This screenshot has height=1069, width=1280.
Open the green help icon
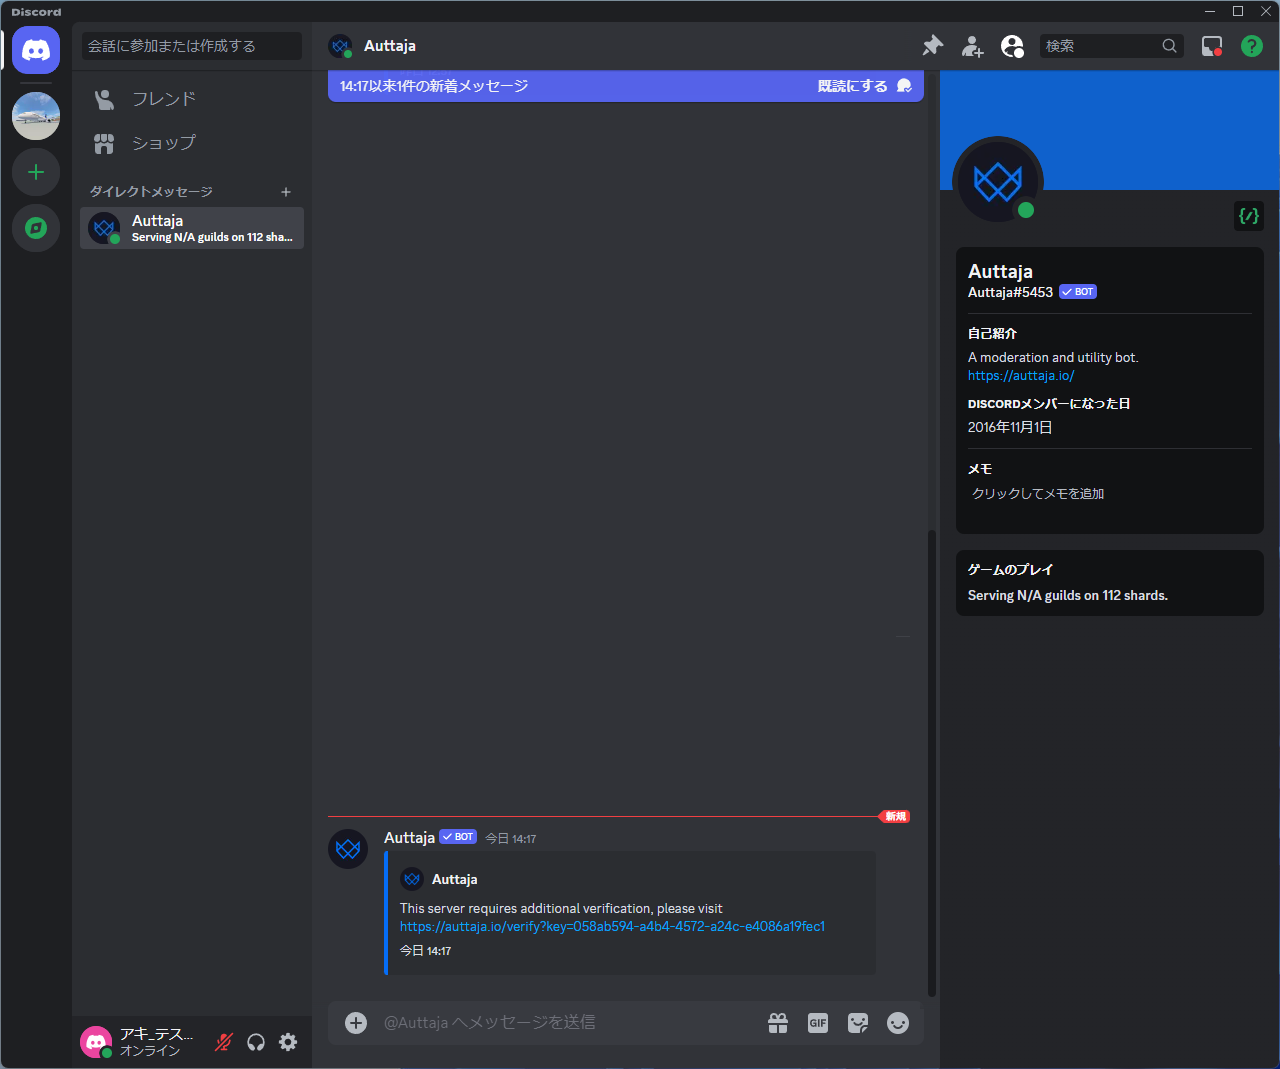coord(1251,46)
